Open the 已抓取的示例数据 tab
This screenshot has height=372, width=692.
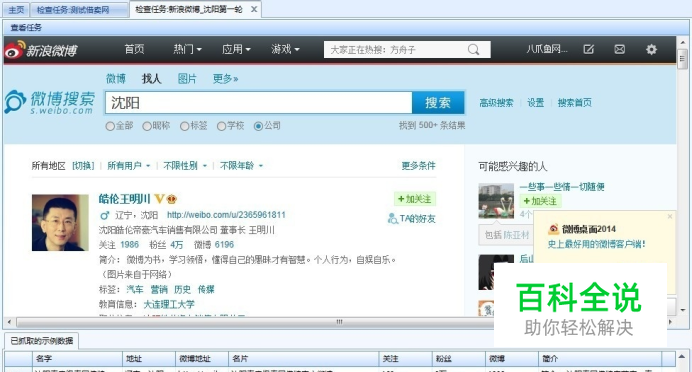(x=41, y=341)
